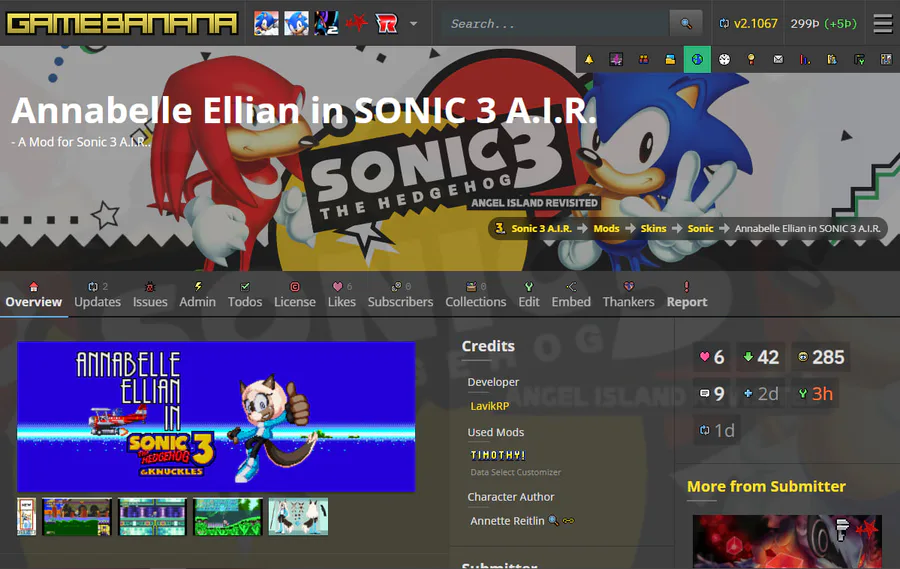900x569 pixels.
Task: Open the Collections tab
Action: pos(476,295)
